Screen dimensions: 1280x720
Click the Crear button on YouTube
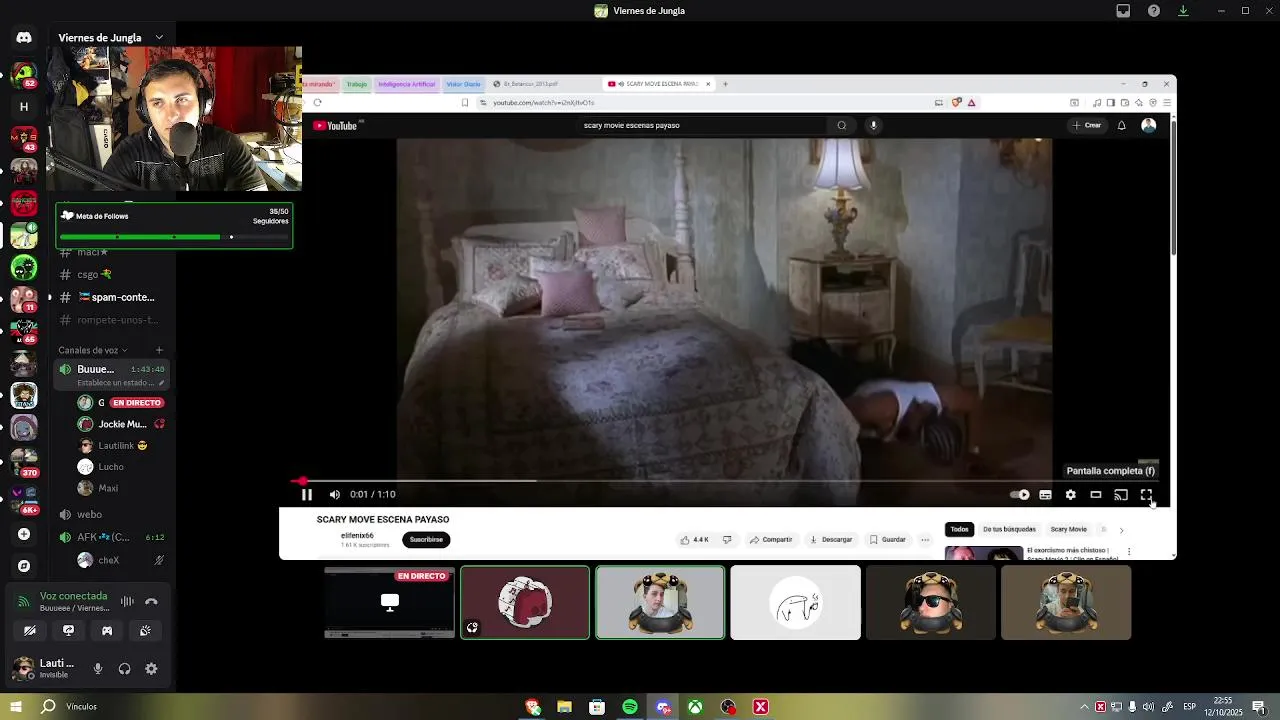[x=1086, y=126]
